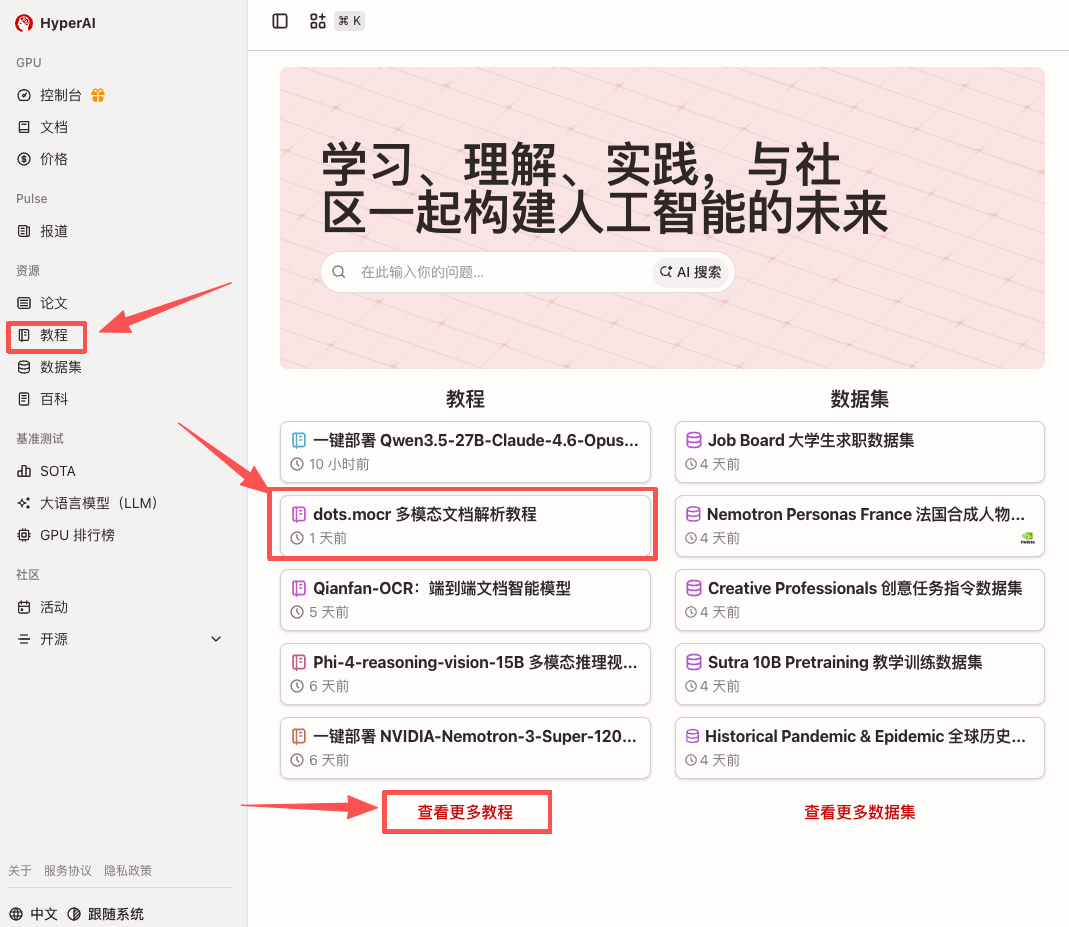This screenshot has width=1069, height=927.
Task: Expand the 开源 menu chevron
Action: (216, 639)
